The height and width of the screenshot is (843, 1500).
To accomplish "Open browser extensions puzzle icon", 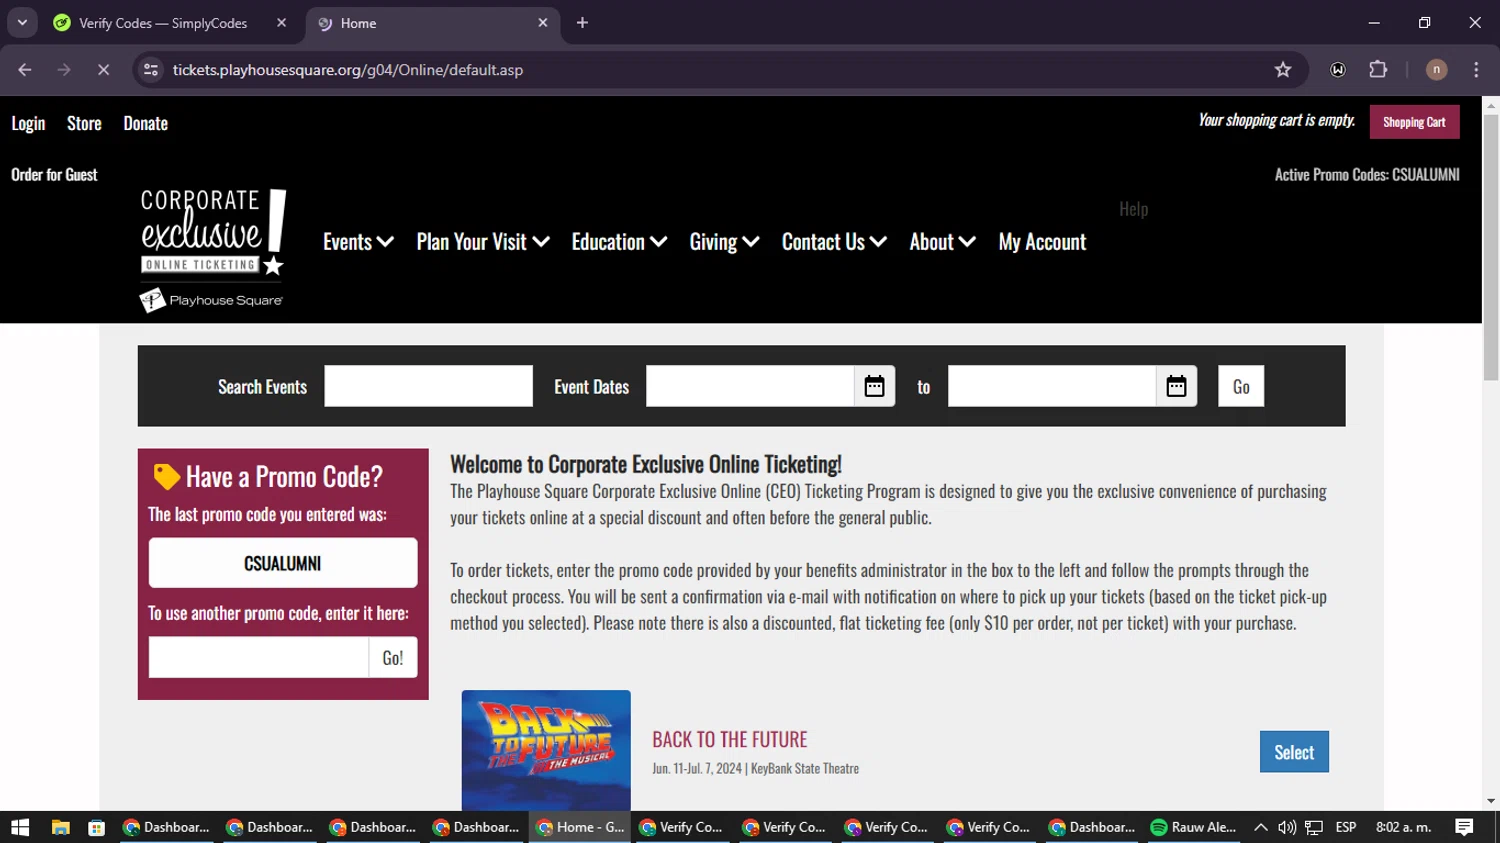I will 1378,70.
